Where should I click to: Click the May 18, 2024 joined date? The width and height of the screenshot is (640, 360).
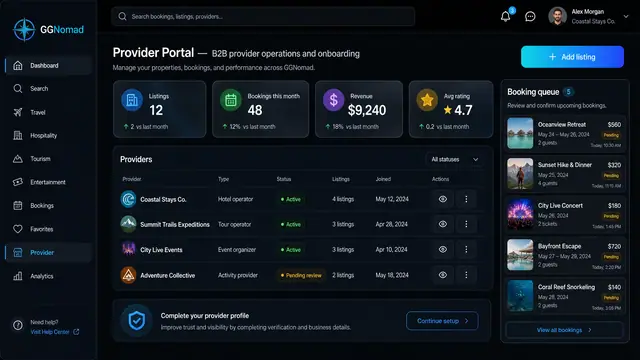392,276
